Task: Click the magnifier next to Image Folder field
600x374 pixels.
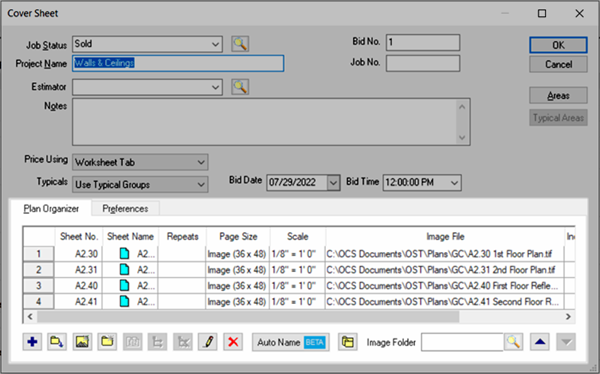Action: [514, 342]
